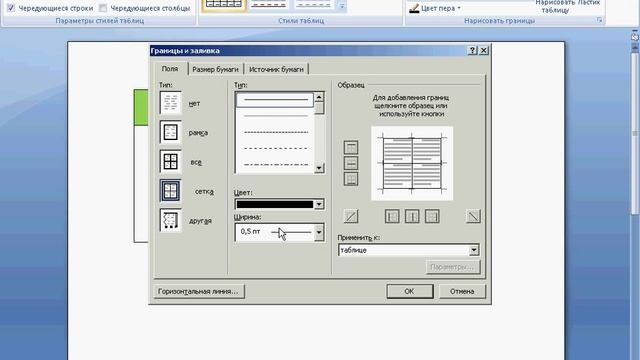The height and width of the screenshot is (360, 640).
Task: Click the 'Цвет пера' pen color icon
Action: 414,8
